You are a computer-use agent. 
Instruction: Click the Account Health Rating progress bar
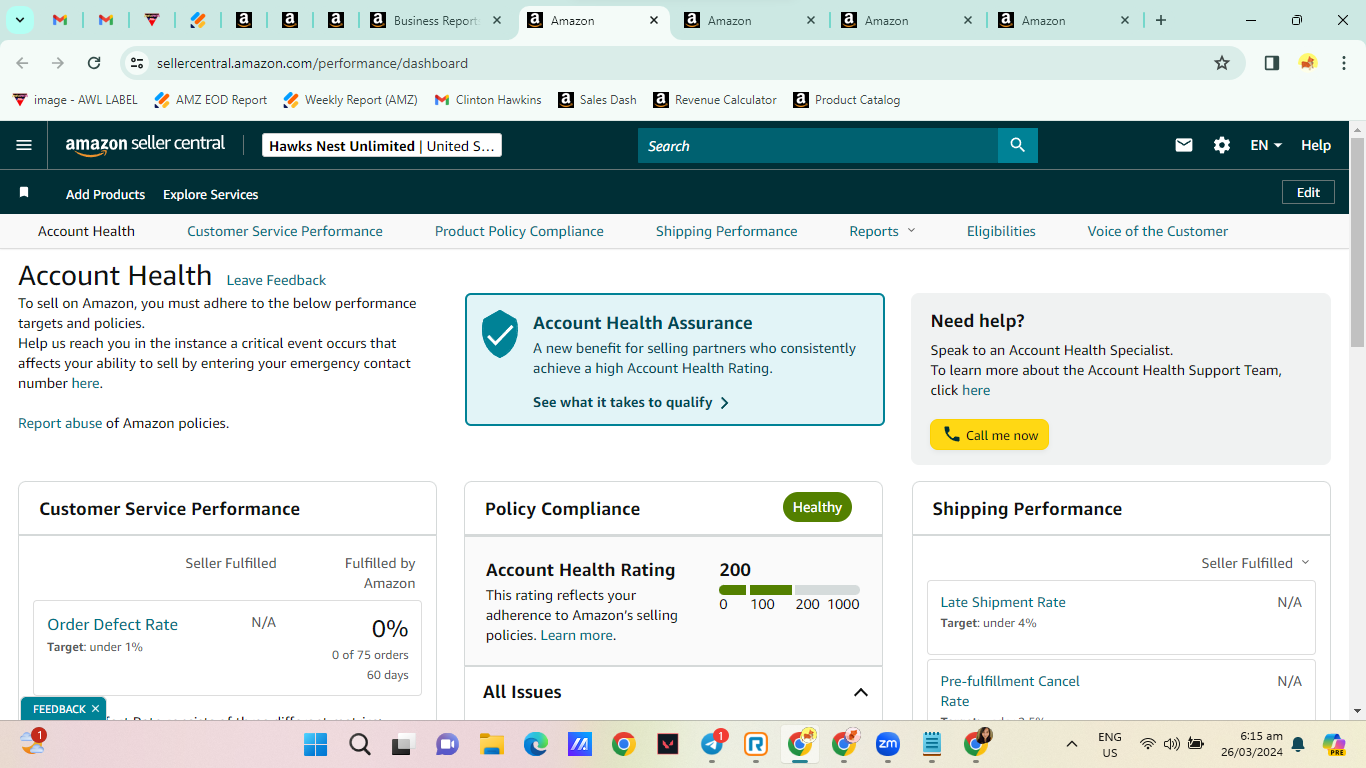[x=789, y=590]
